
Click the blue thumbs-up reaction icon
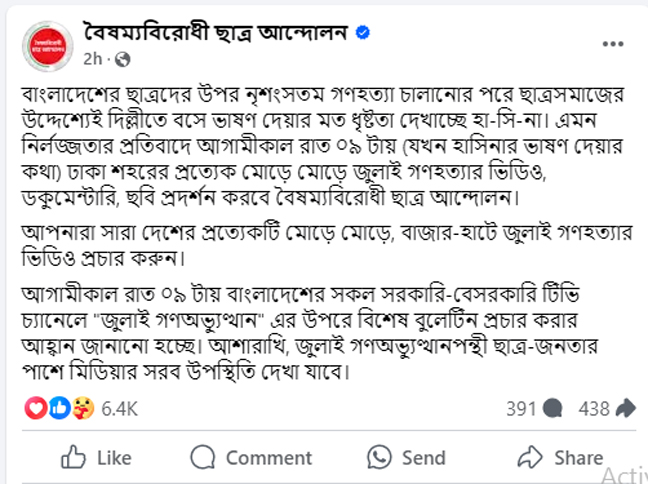[60, 408]
